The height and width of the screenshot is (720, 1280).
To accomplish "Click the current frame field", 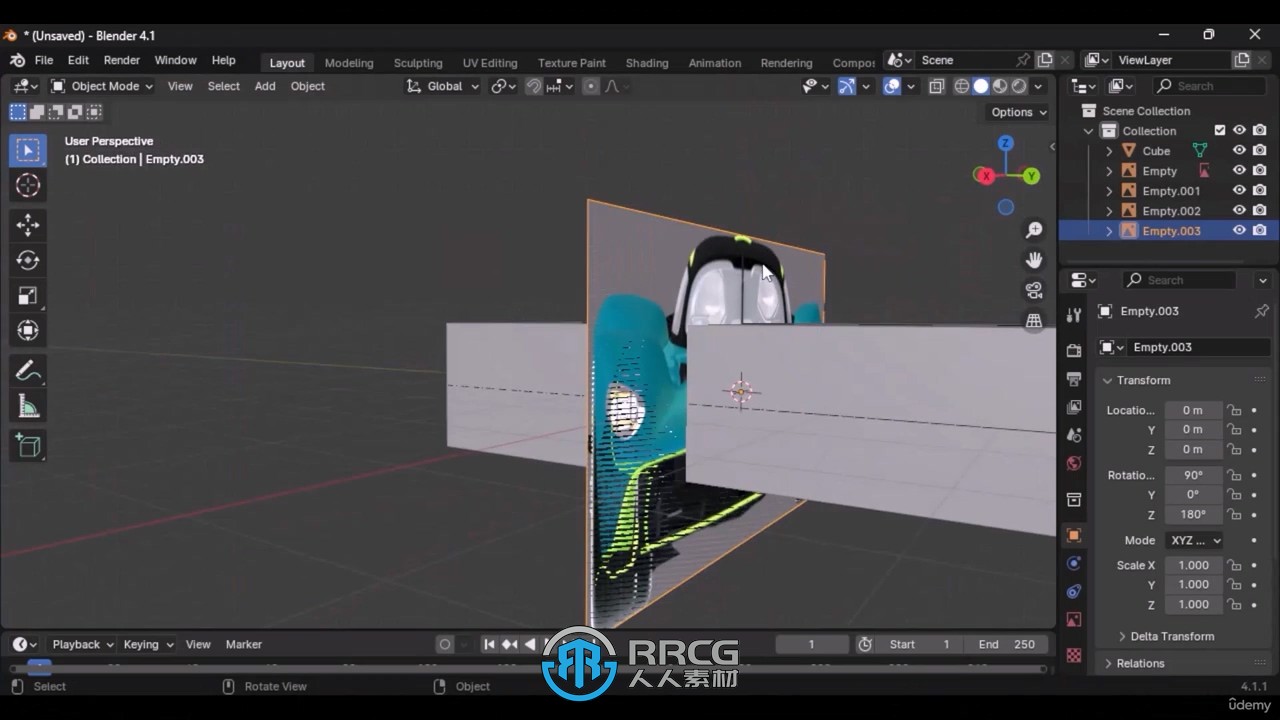I will click(x=812, y=644).
